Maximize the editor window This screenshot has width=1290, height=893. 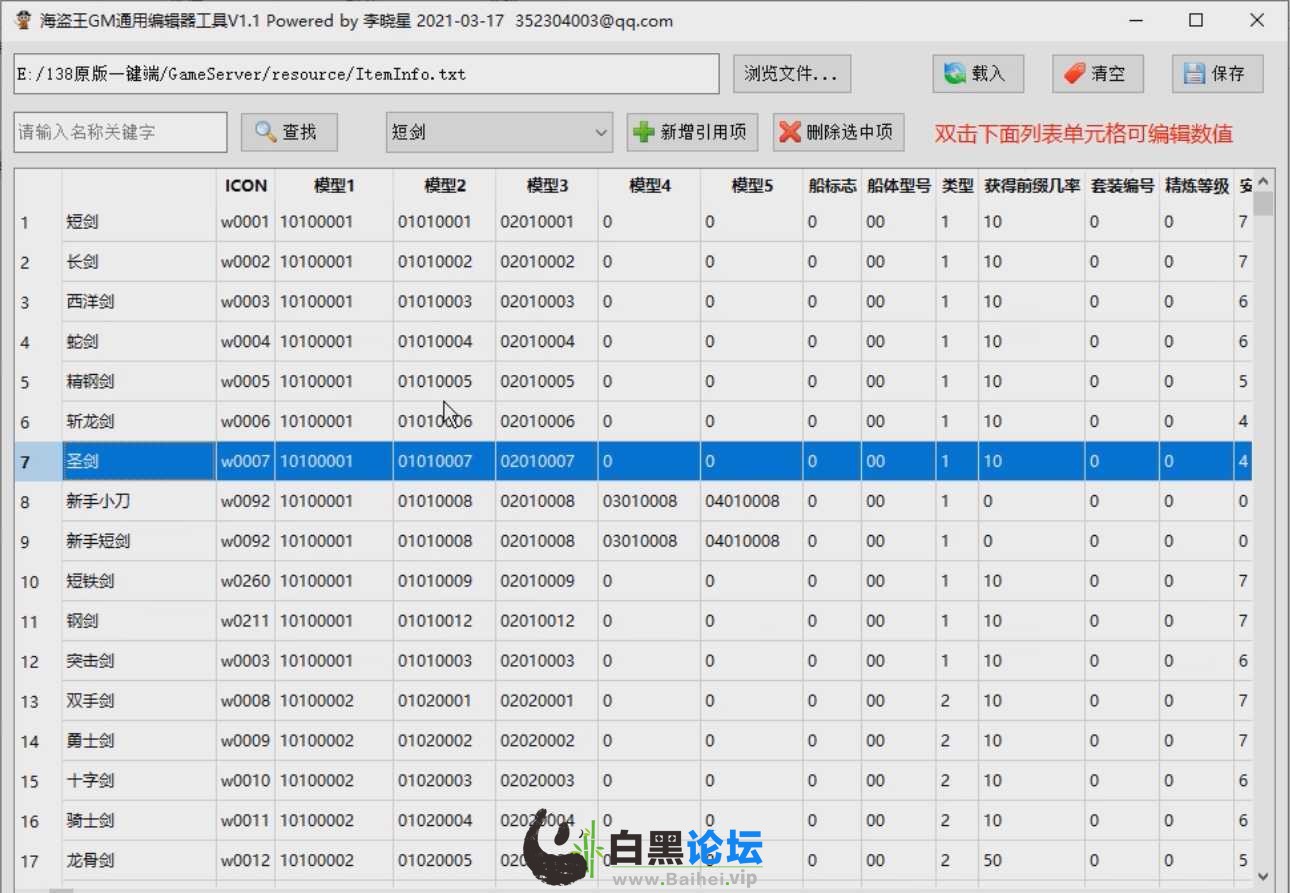coord(1196,20)
